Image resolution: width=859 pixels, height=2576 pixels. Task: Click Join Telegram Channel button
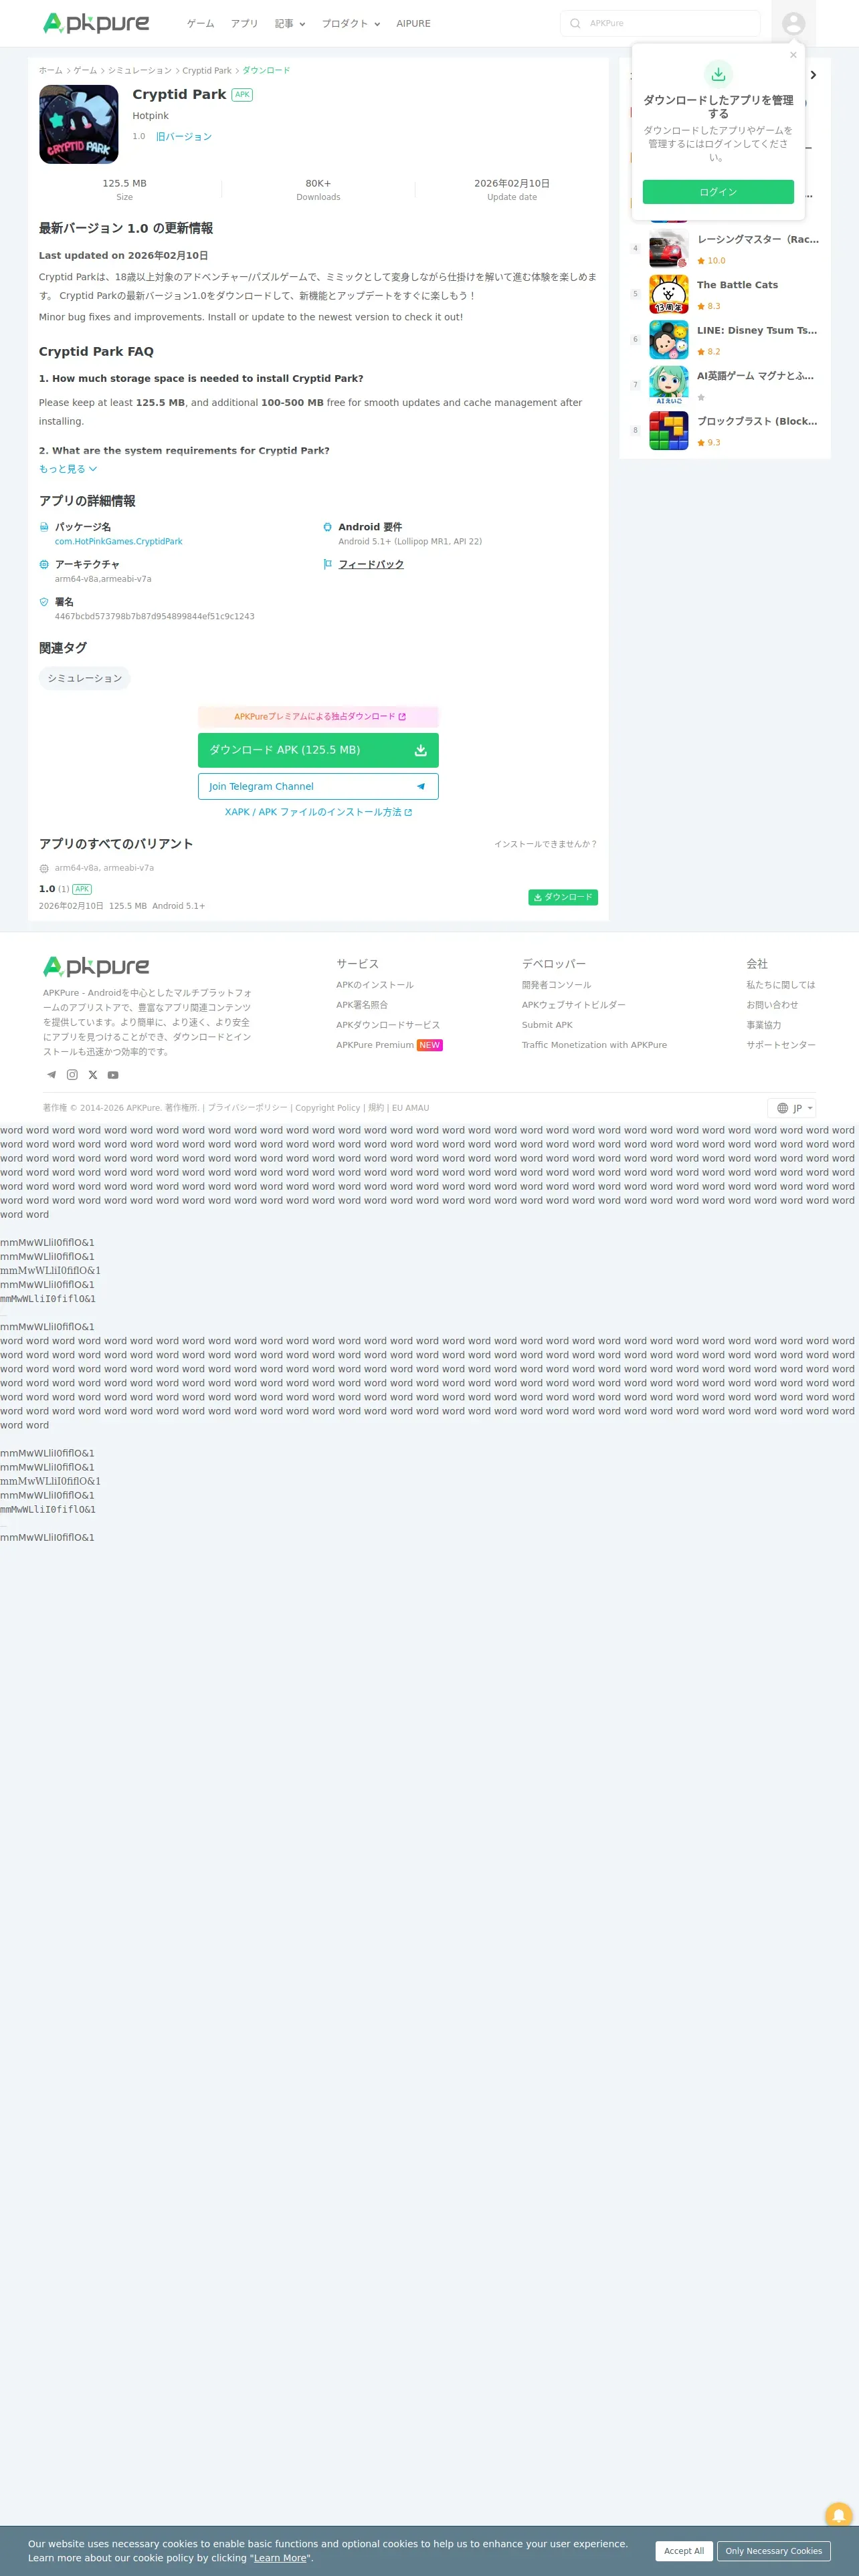click(318, 787)
